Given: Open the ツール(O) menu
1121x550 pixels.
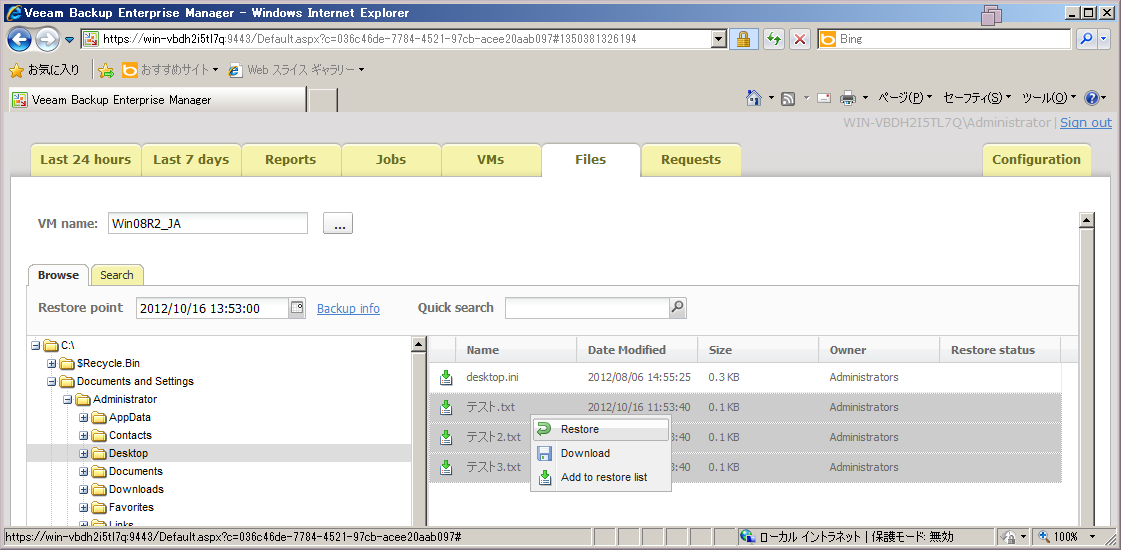Looking at the screenshot, I should pyautogui.click(x=1049, y=98).
